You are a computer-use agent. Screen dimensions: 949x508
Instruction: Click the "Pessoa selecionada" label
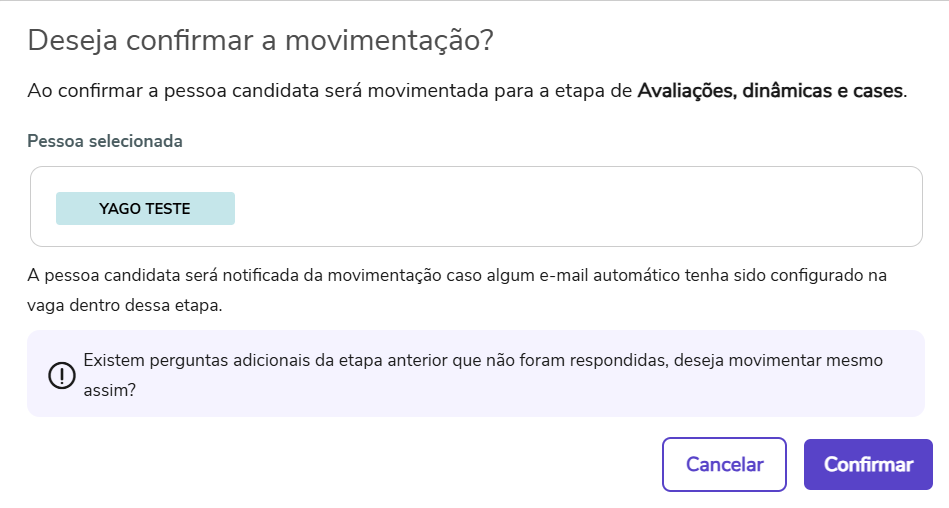[x=105, y=141]
